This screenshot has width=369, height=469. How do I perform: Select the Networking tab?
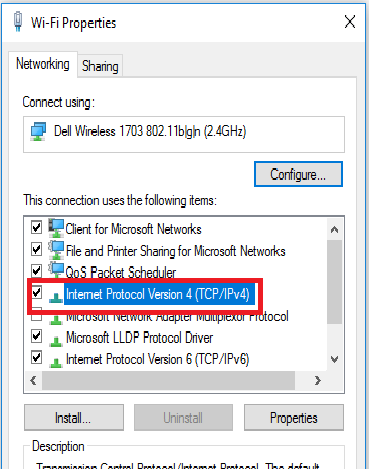[43, 64]
